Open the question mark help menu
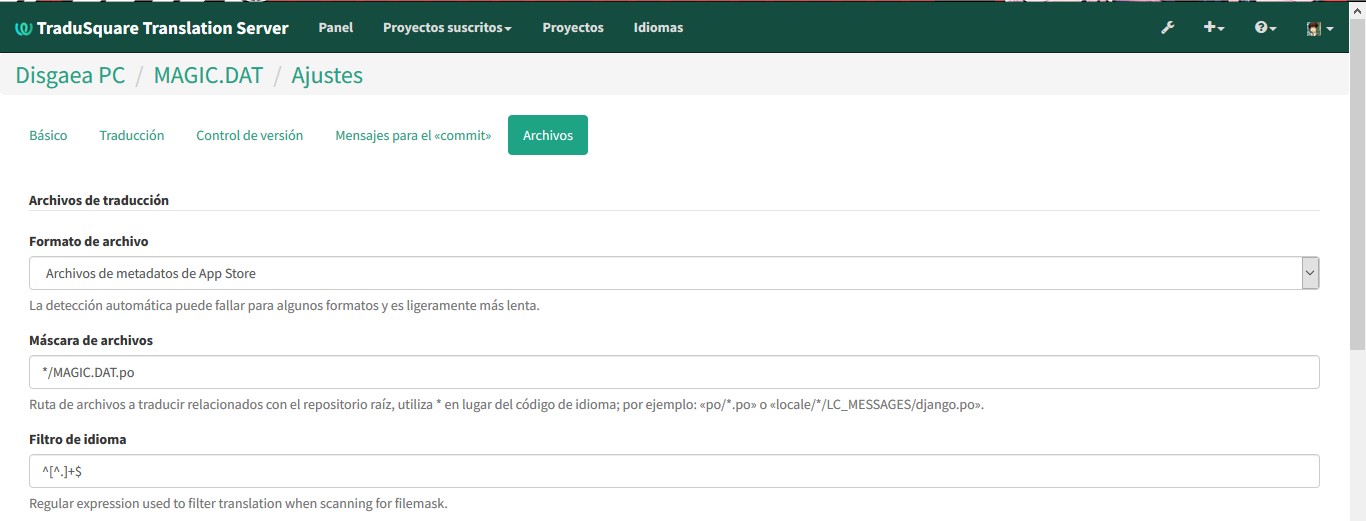 coord(1266,28)
